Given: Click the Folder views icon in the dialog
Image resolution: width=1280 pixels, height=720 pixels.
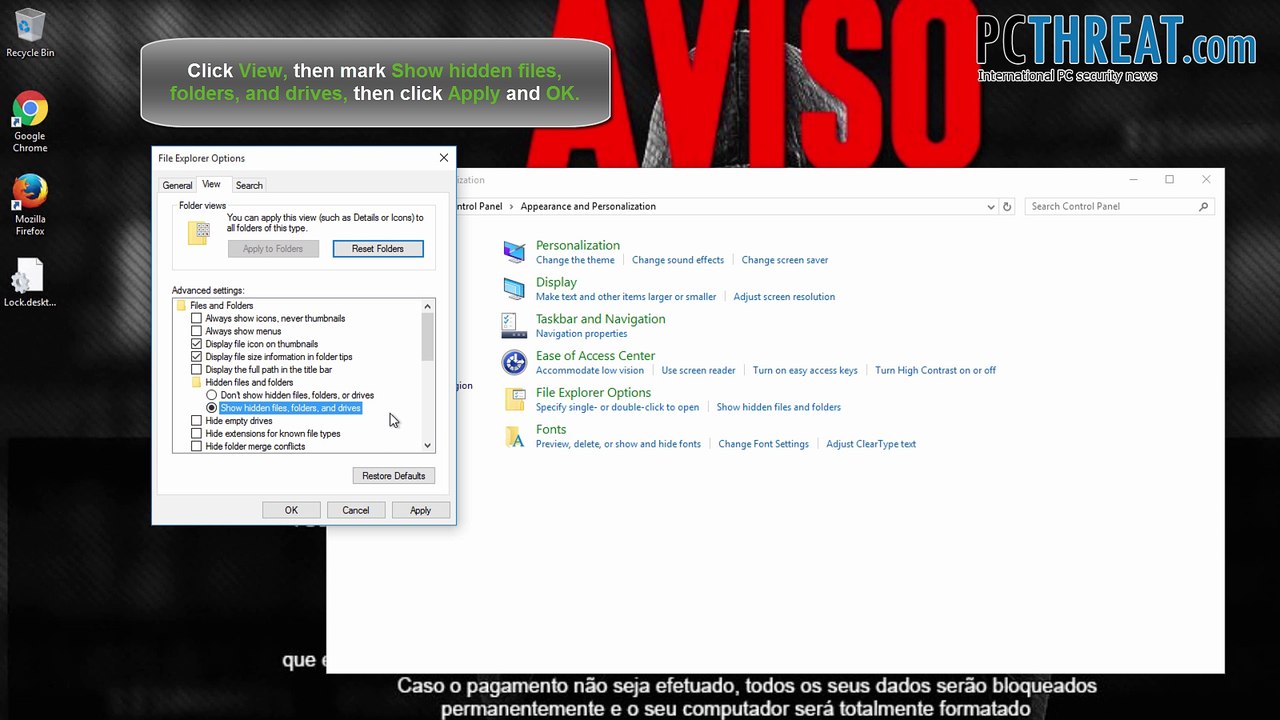Looking at the screenshot, I should [x=199, y=233].
